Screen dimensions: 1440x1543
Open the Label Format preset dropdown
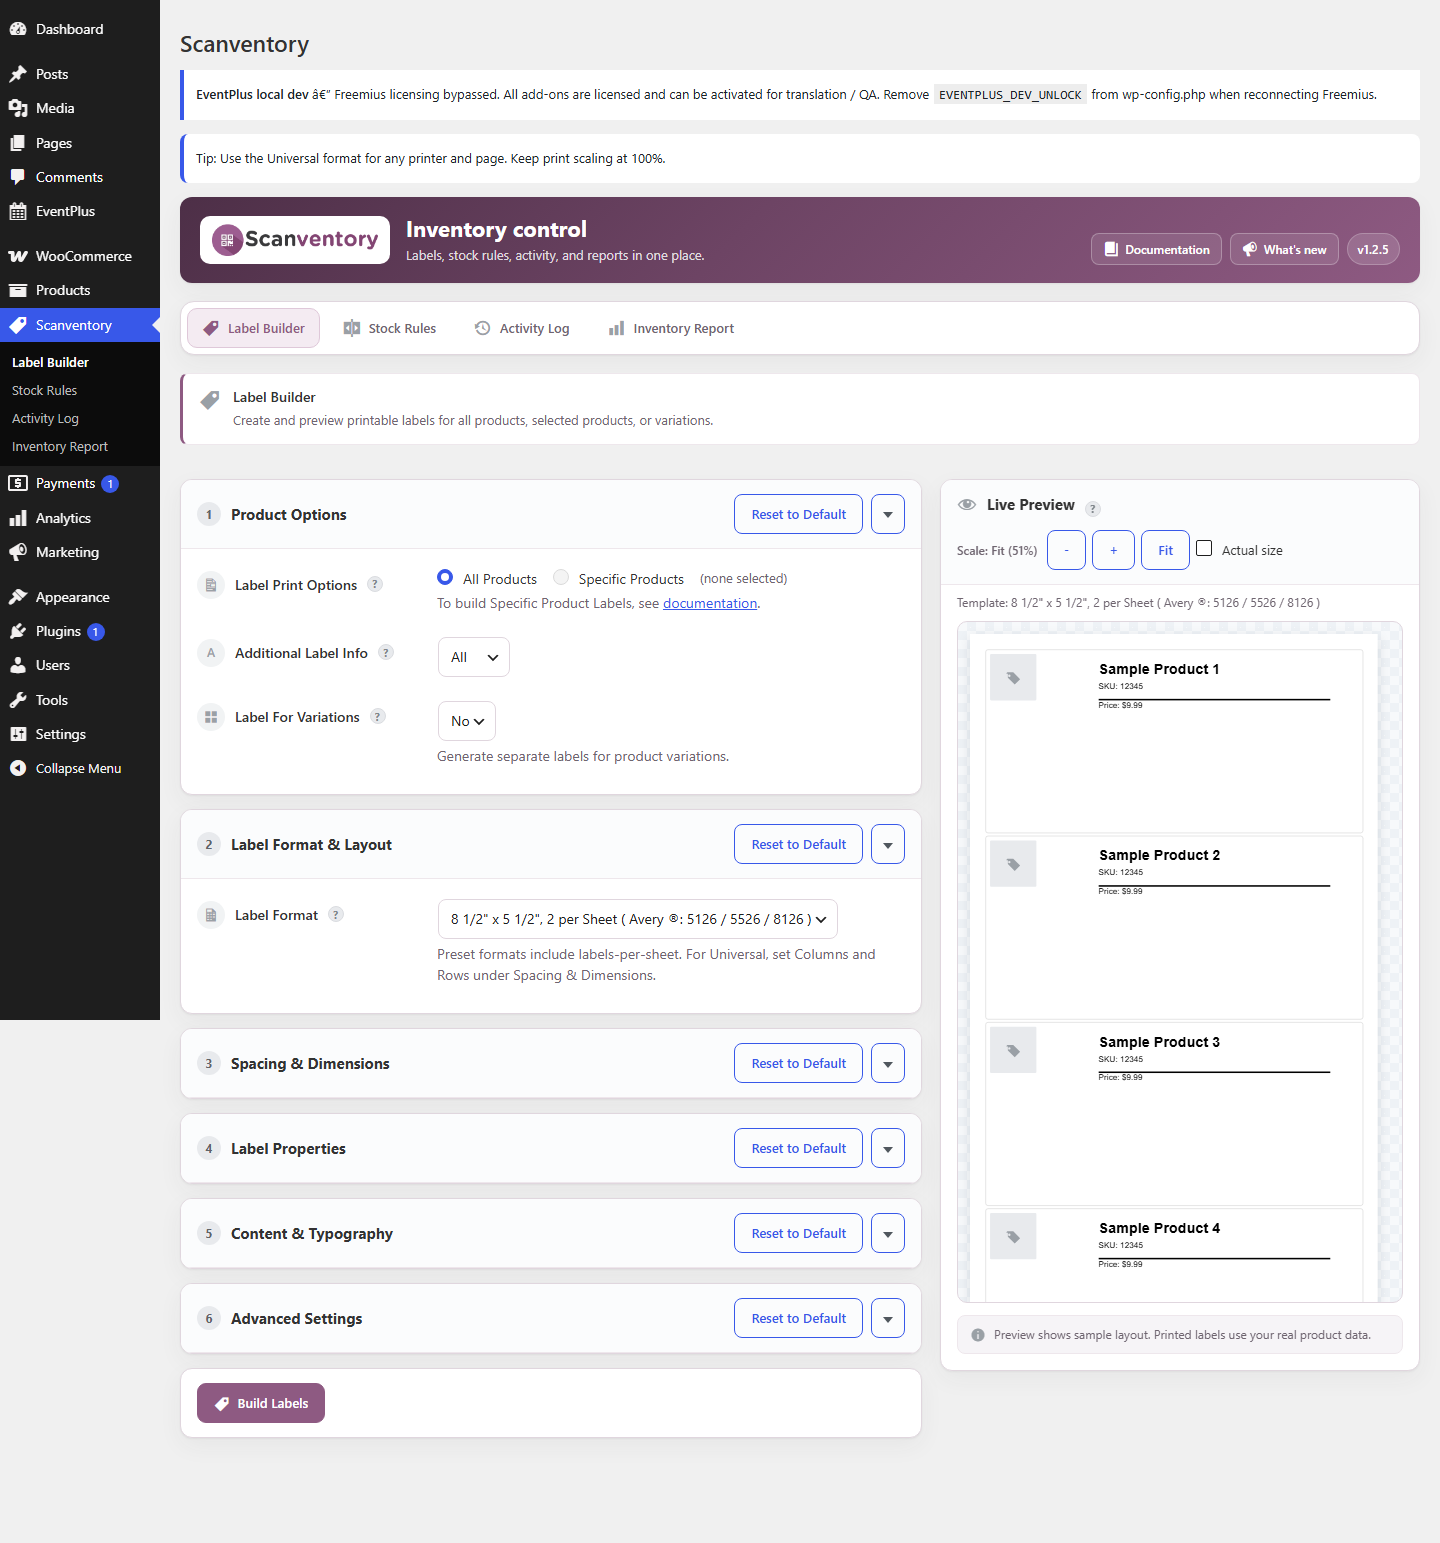tap(638, 919)
